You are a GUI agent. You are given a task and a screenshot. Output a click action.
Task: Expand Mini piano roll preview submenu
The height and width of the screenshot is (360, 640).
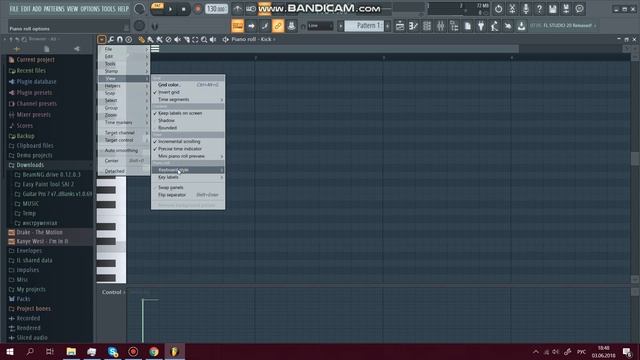point(188,156)
